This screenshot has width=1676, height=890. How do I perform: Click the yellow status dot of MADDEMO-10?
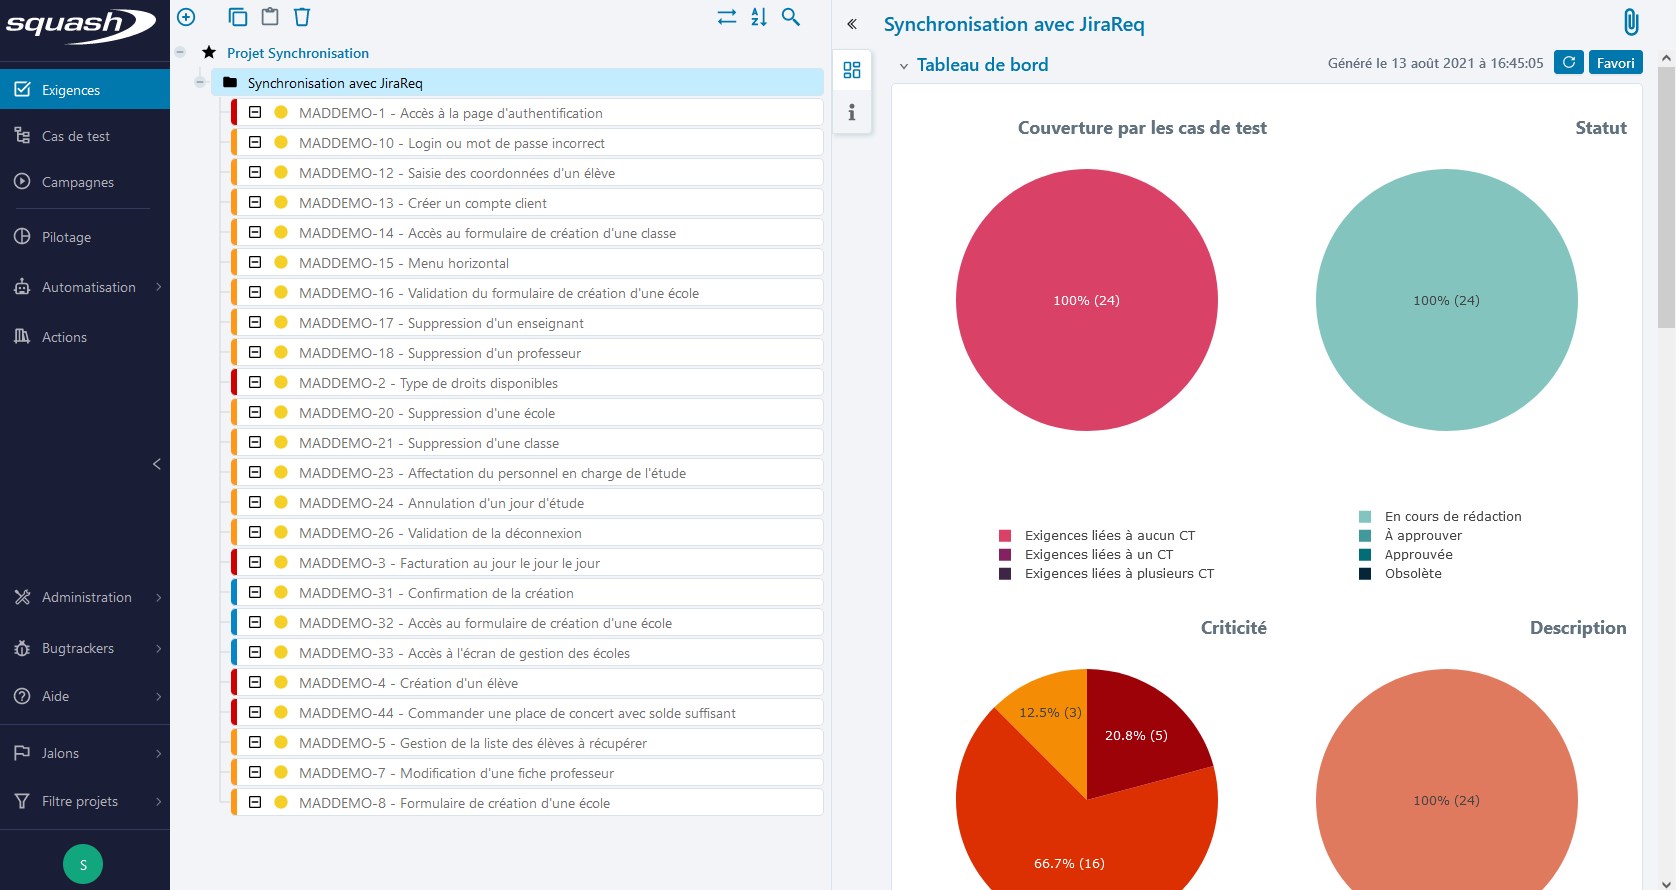(x=281, y=143)
